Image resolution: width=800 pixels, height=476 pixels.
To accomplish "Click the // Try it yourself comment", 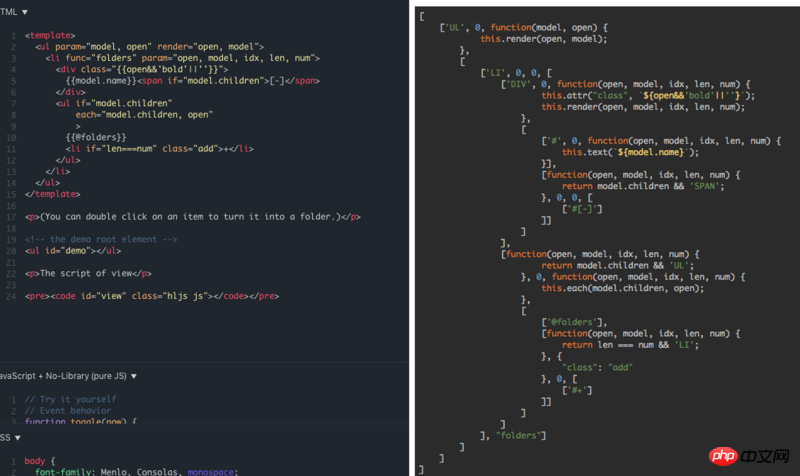I will [70, 399].
